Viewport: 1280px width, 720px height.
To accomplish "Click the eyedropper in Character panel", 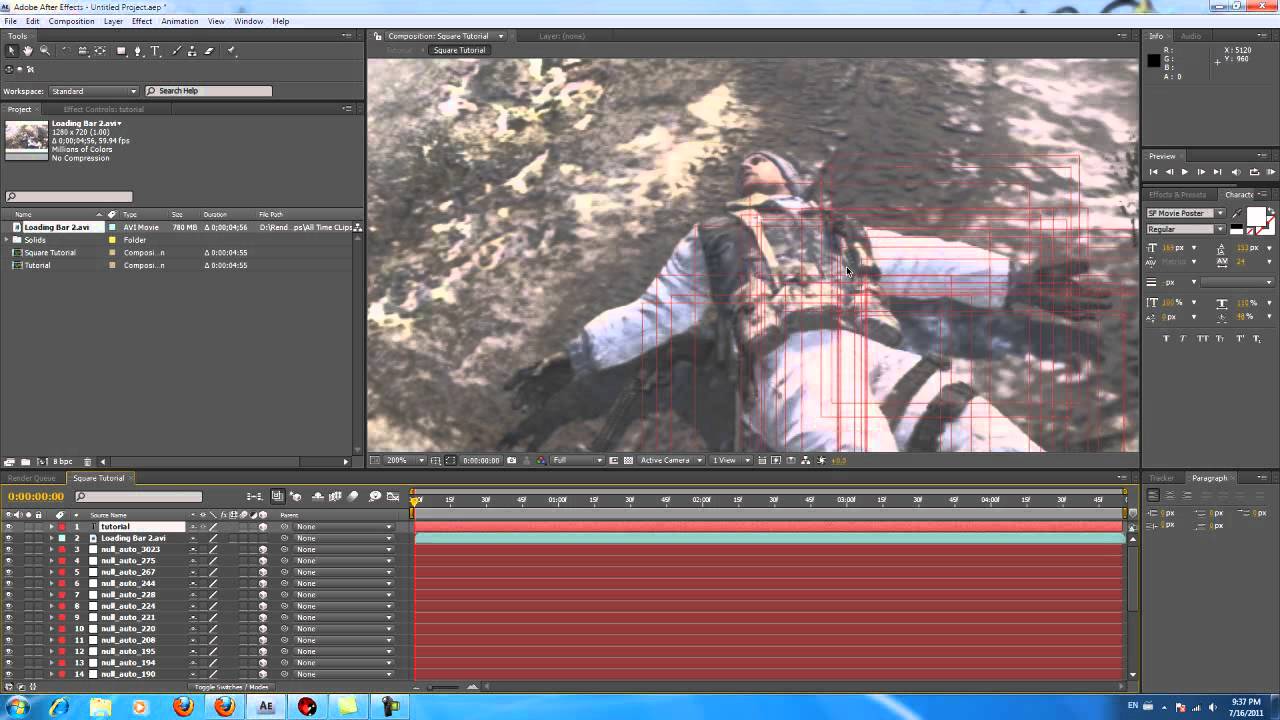I will tap(1237, 214).
